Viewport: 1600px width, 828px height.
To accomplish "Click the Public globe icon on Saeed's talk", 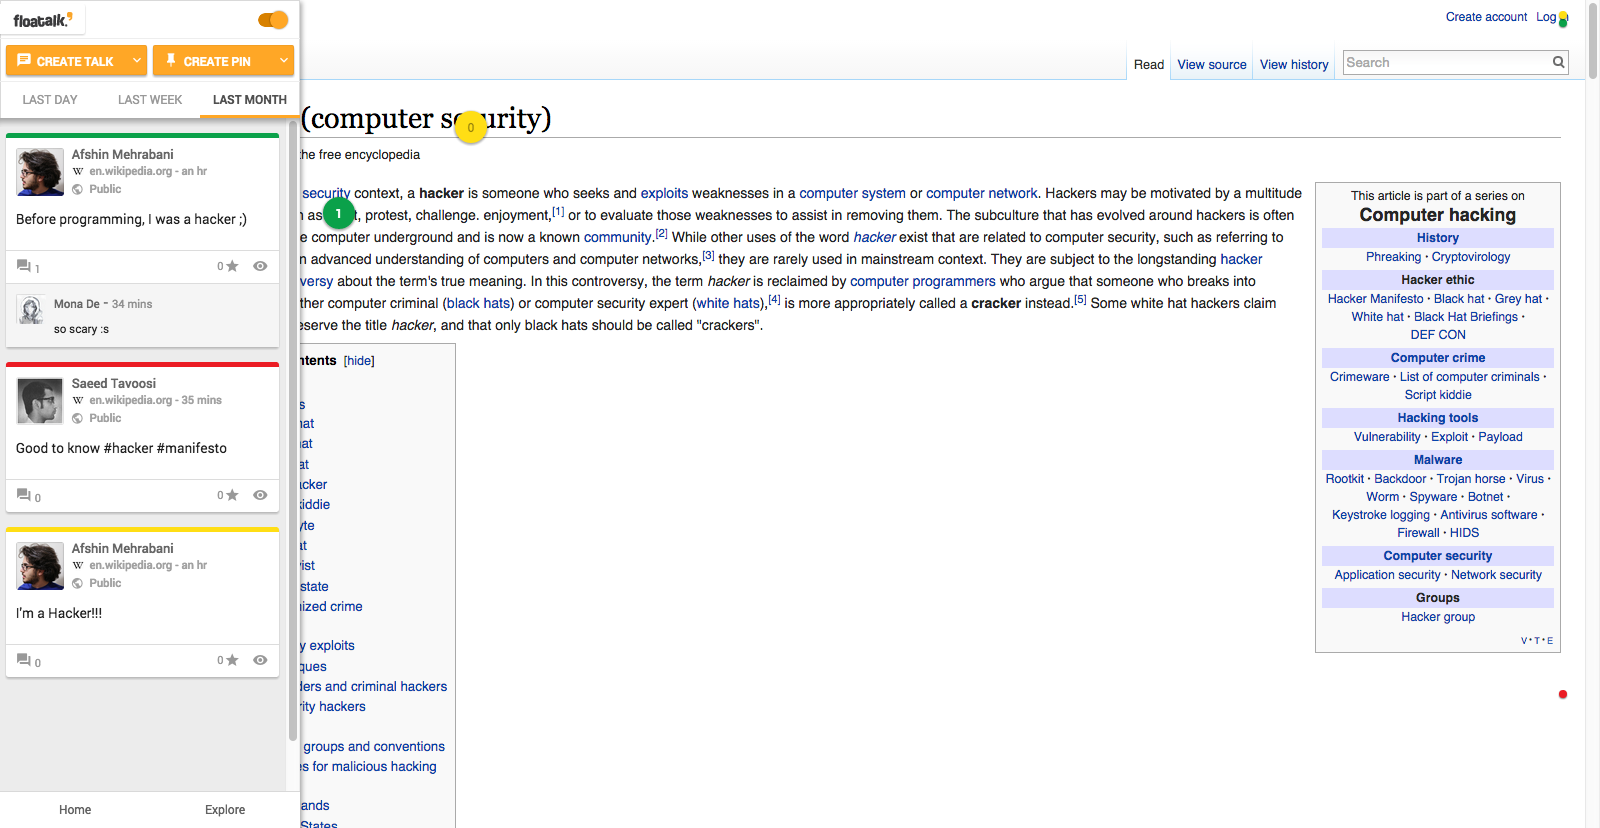I will (x=78, y=418).
